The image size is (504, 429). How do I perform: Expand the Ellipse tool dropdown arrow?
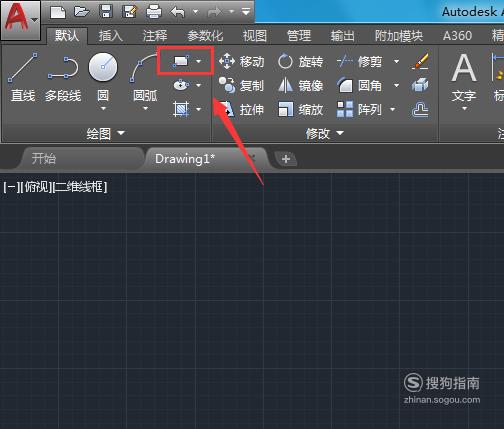[199, 85]
